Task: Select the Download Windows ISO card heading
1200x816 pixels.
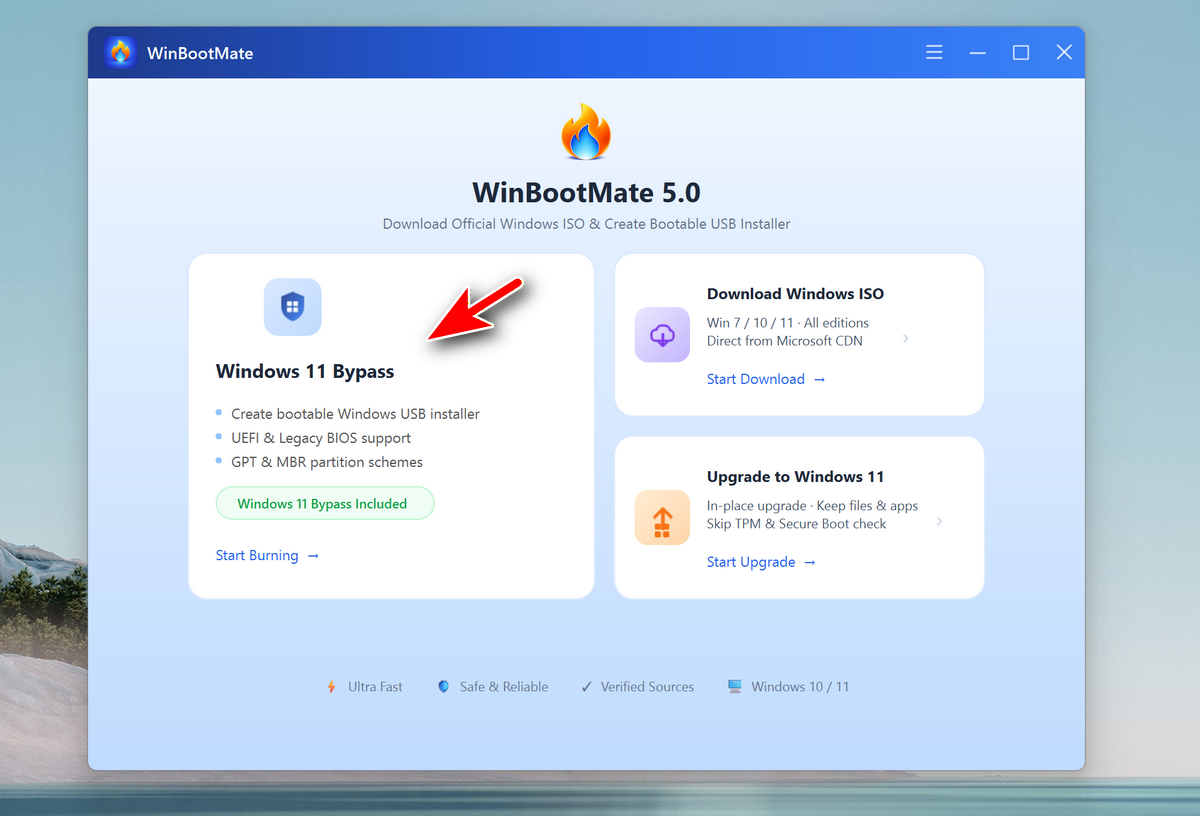Action: [795, 293]
